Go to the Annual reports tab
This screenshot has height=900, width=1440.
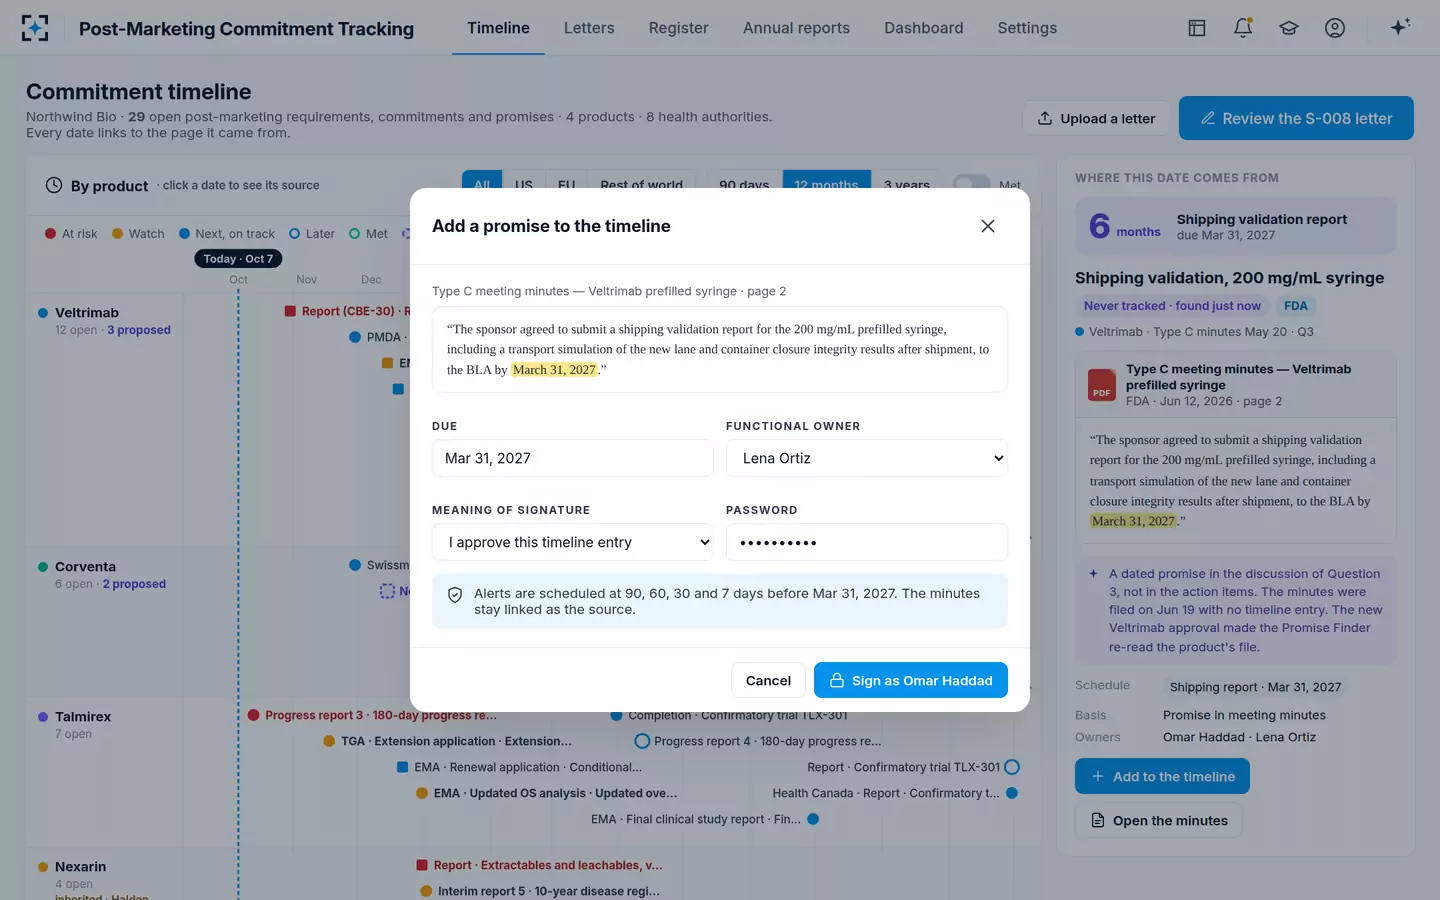796,28
